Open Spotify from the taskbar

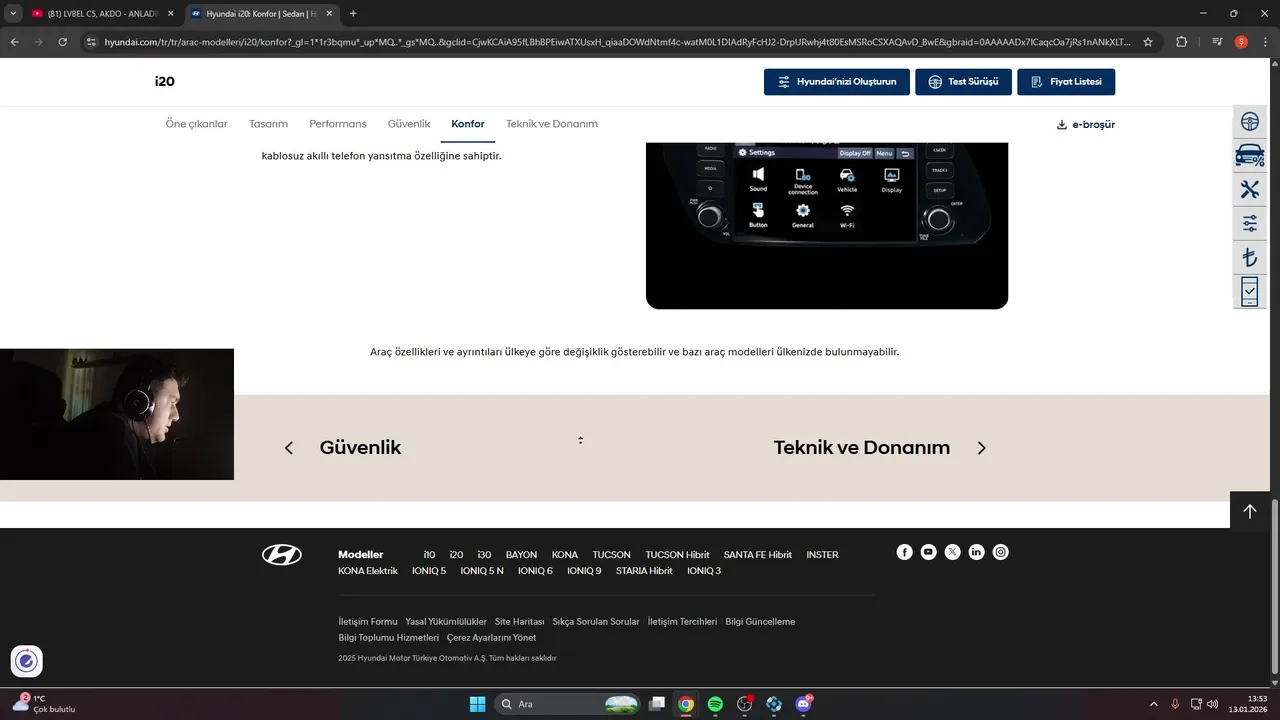click(715, 704)
